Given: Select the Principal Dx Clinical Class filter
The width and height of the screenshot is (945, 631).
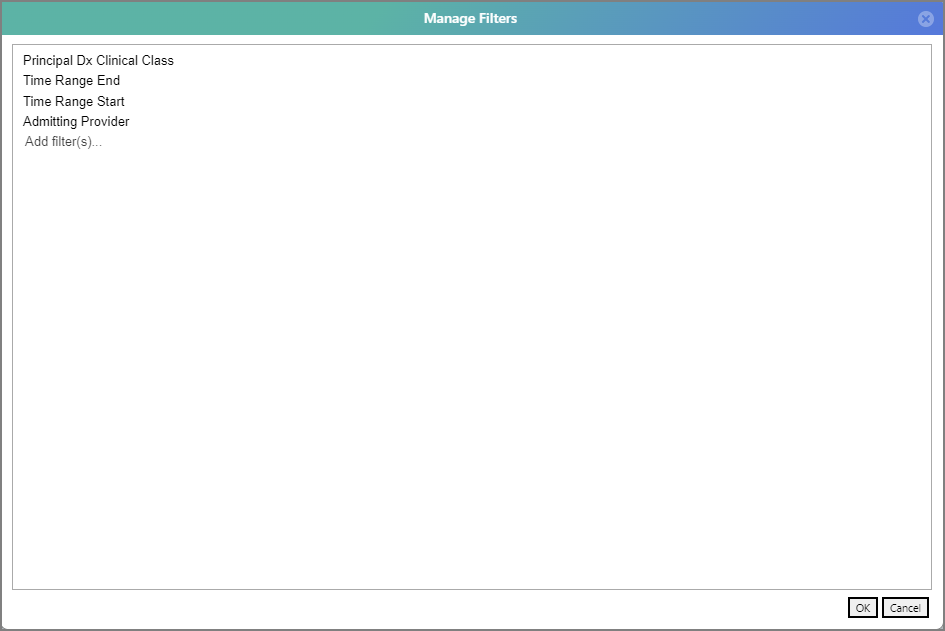Looking at the screenshot, I should click(98, 60).
